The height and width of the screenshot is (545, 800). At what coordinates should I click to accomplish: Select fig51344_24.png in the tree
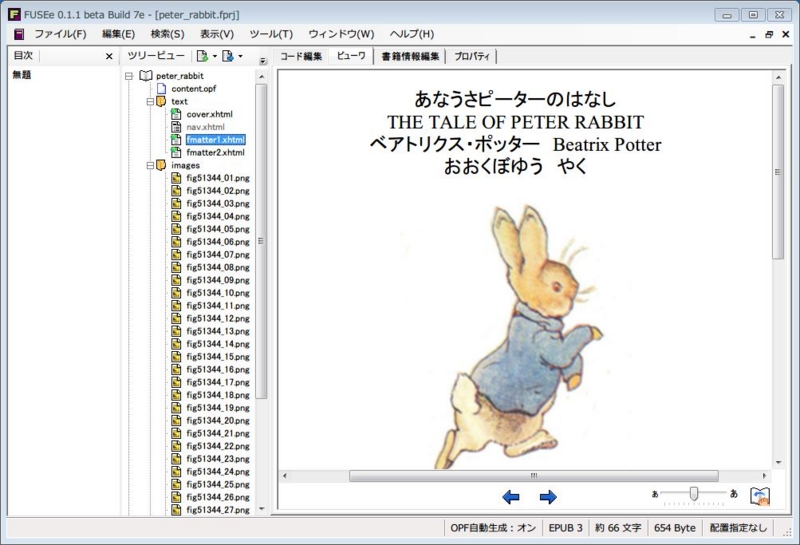pyautogui.click(x=218, y=472)
